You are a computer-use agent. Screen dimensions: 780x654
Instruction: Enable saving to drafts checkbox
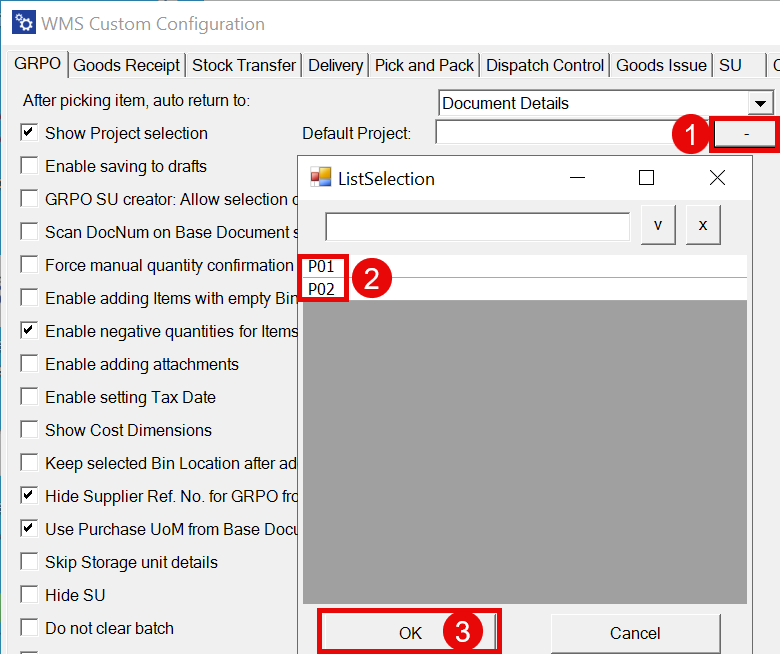tap(29, 166)
